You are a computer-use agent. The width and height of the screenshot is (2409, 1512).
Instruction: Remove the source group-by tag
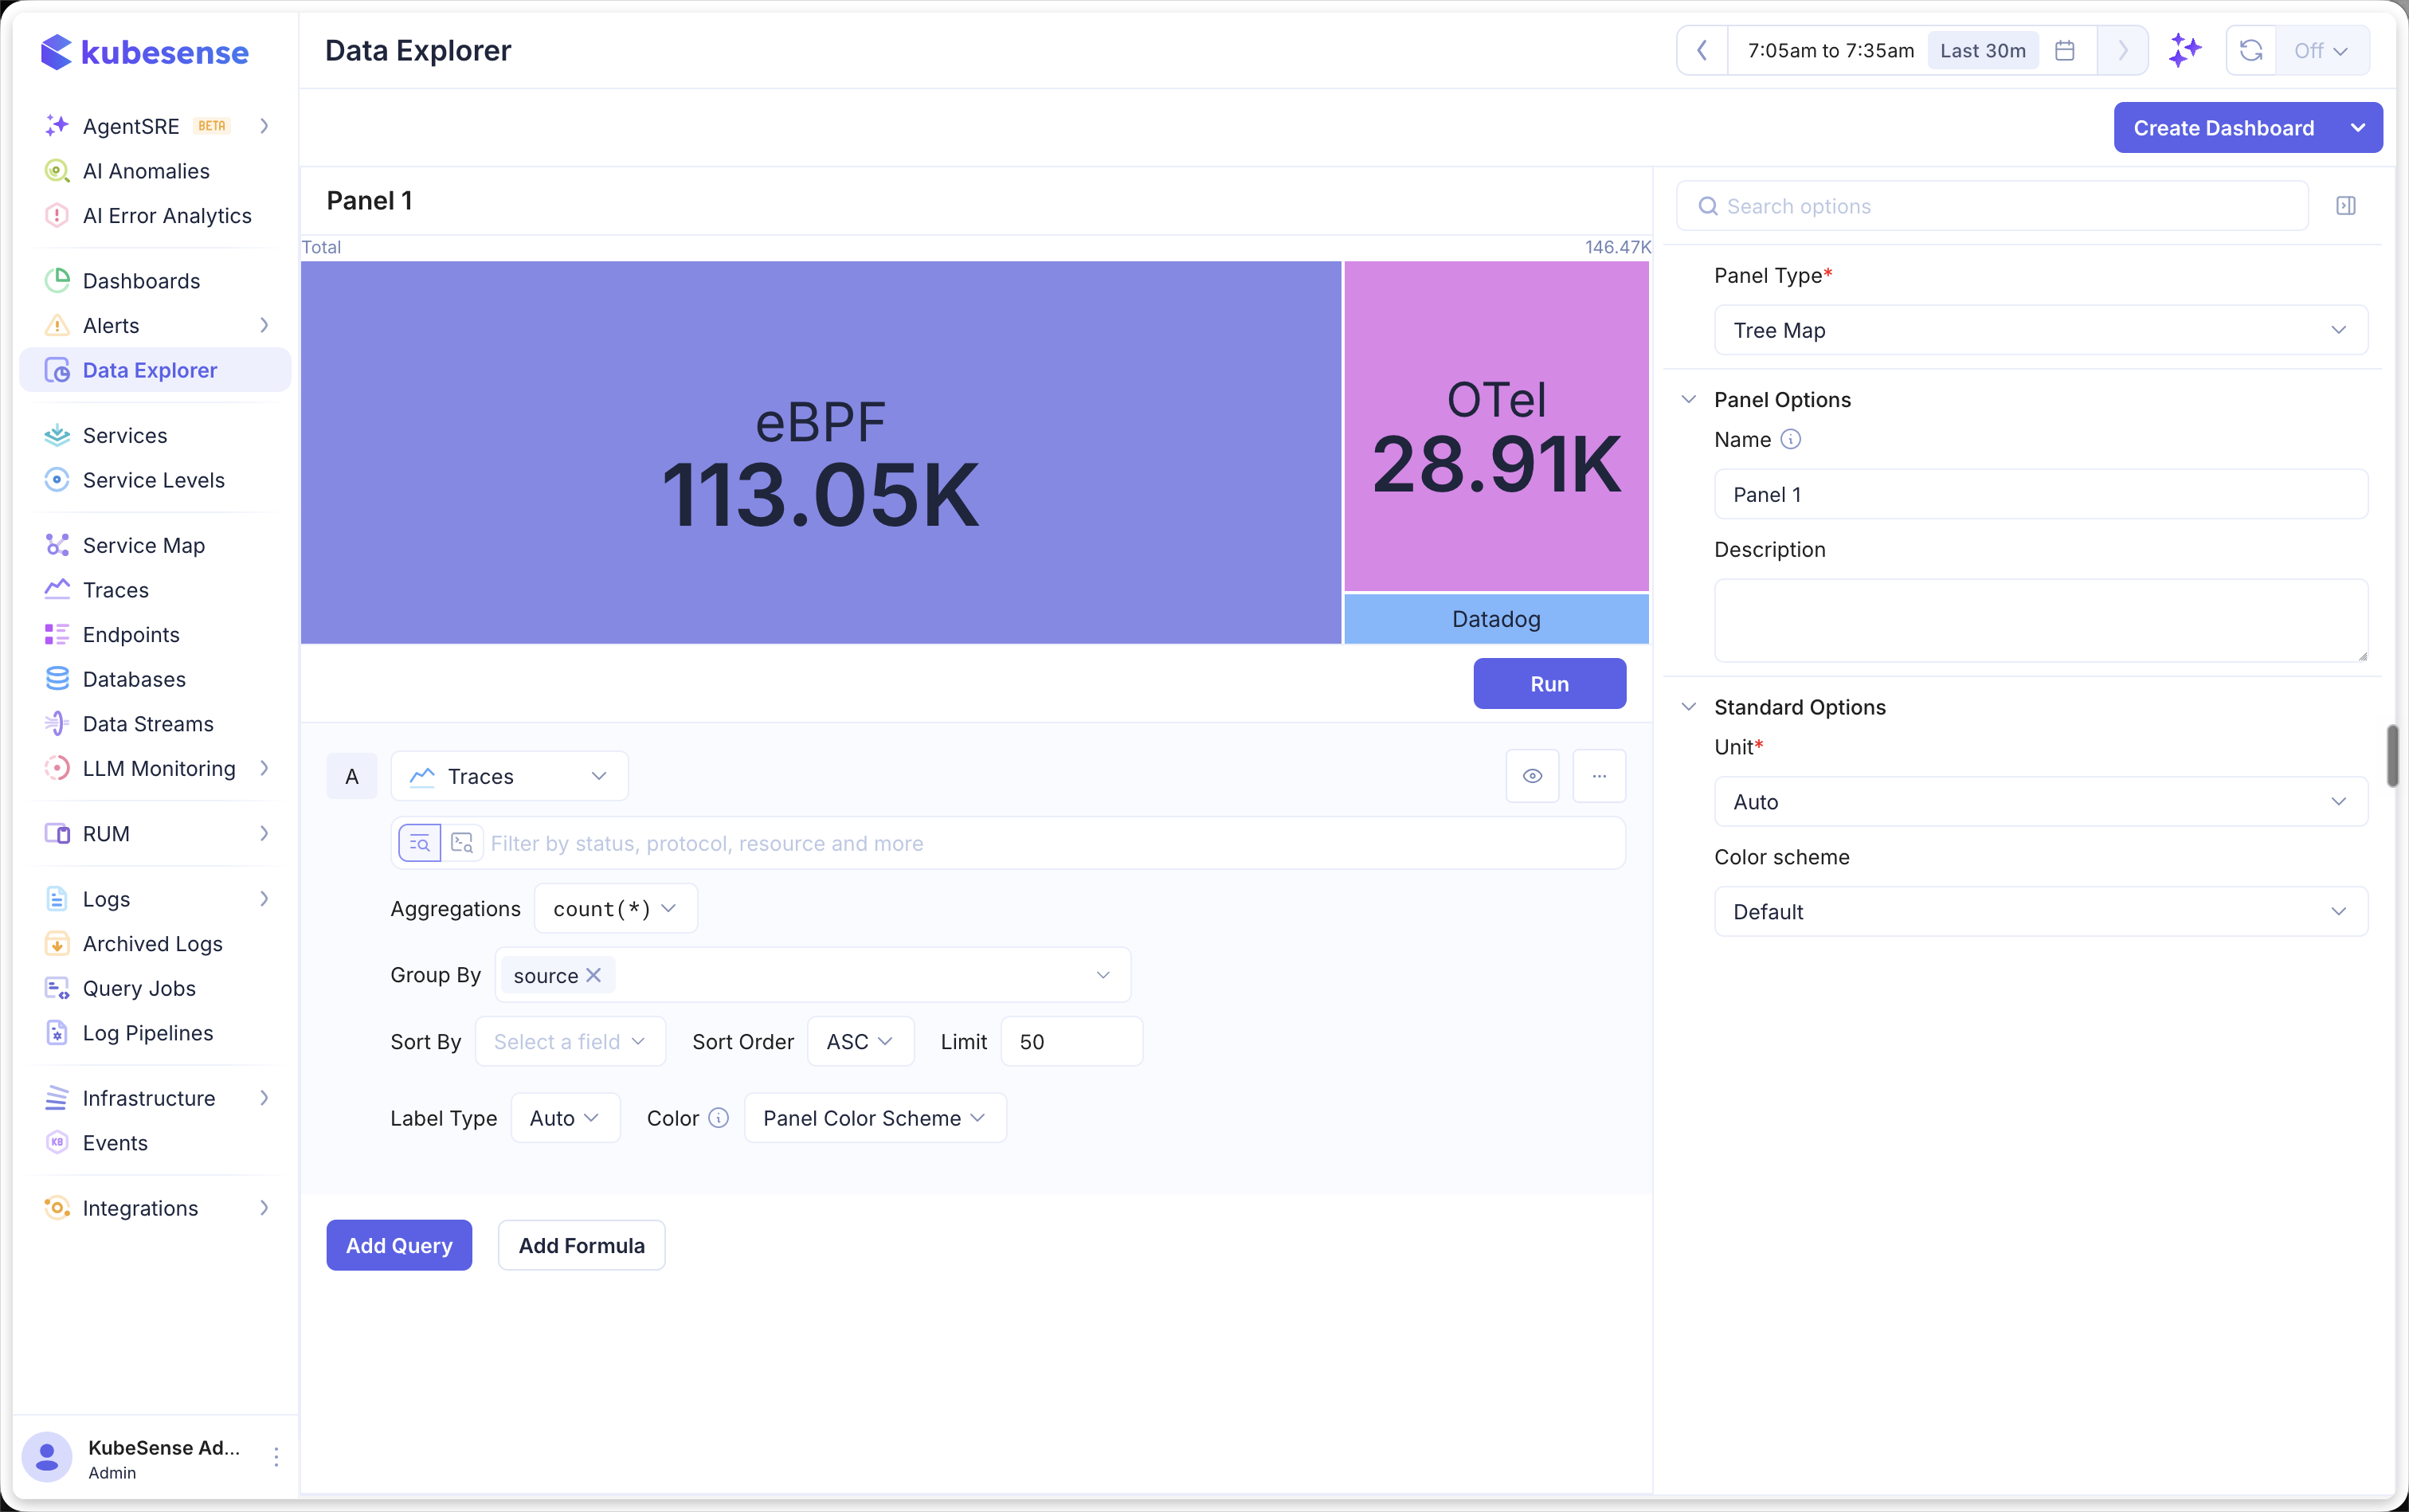pos(594,975)
